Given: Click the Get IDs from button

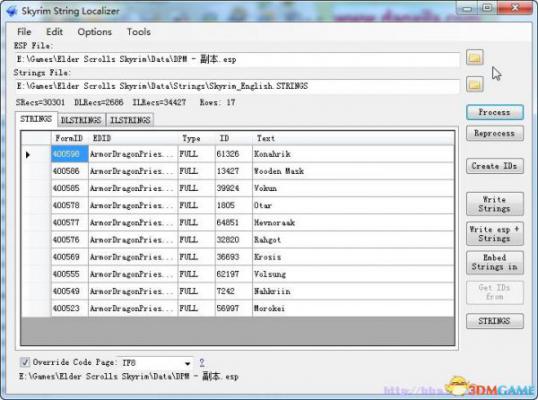Looking at the screenshot, I should pos(494,292).
